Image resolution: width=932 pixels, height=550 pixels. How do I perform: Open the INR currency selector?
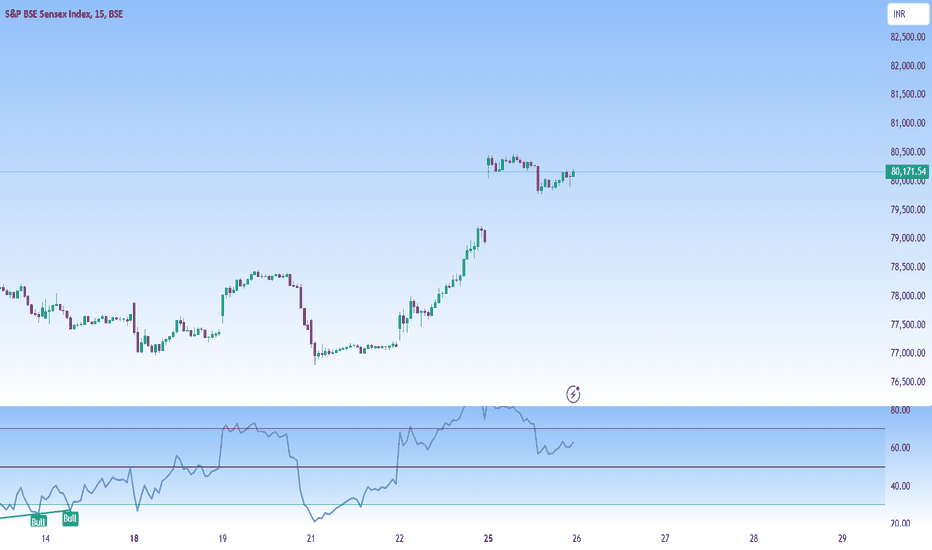[x=908, y=14]
